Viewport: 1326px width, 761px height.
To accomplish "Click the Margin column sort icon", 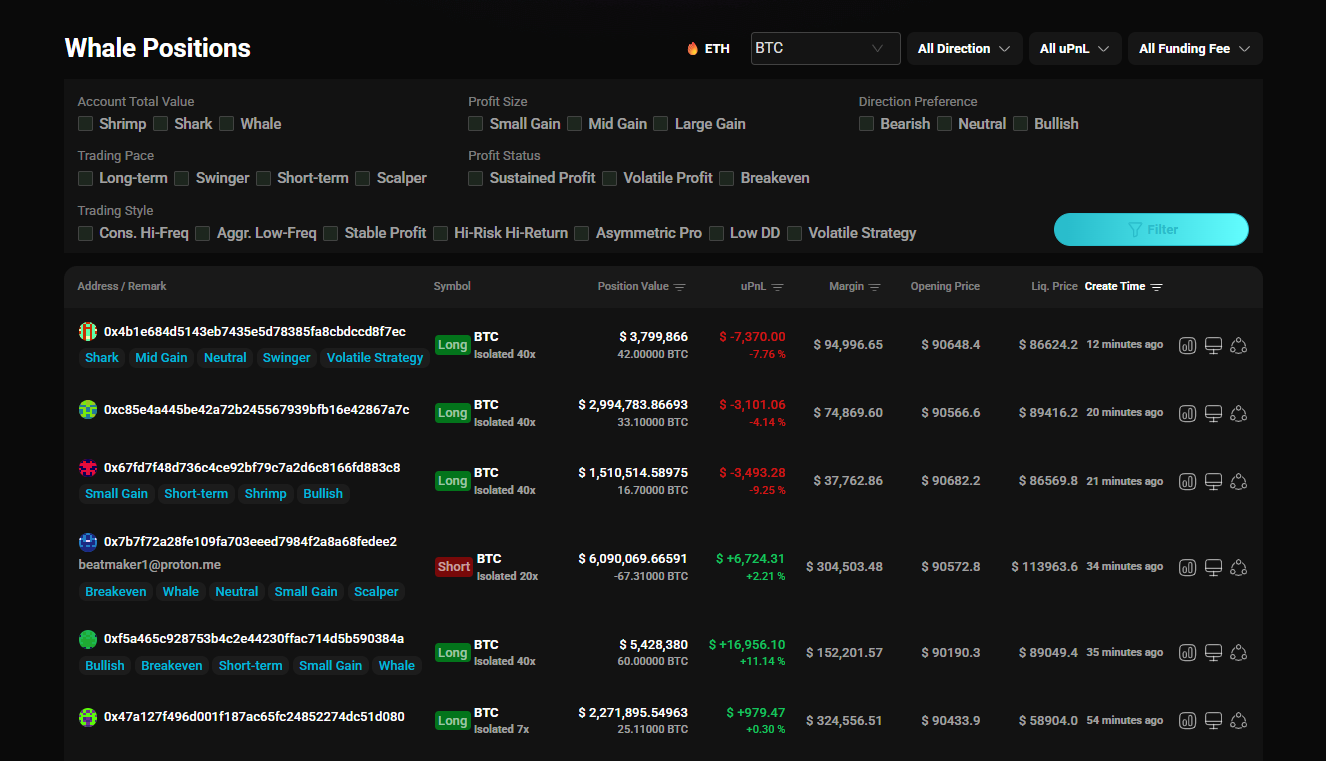I will 875,287.
